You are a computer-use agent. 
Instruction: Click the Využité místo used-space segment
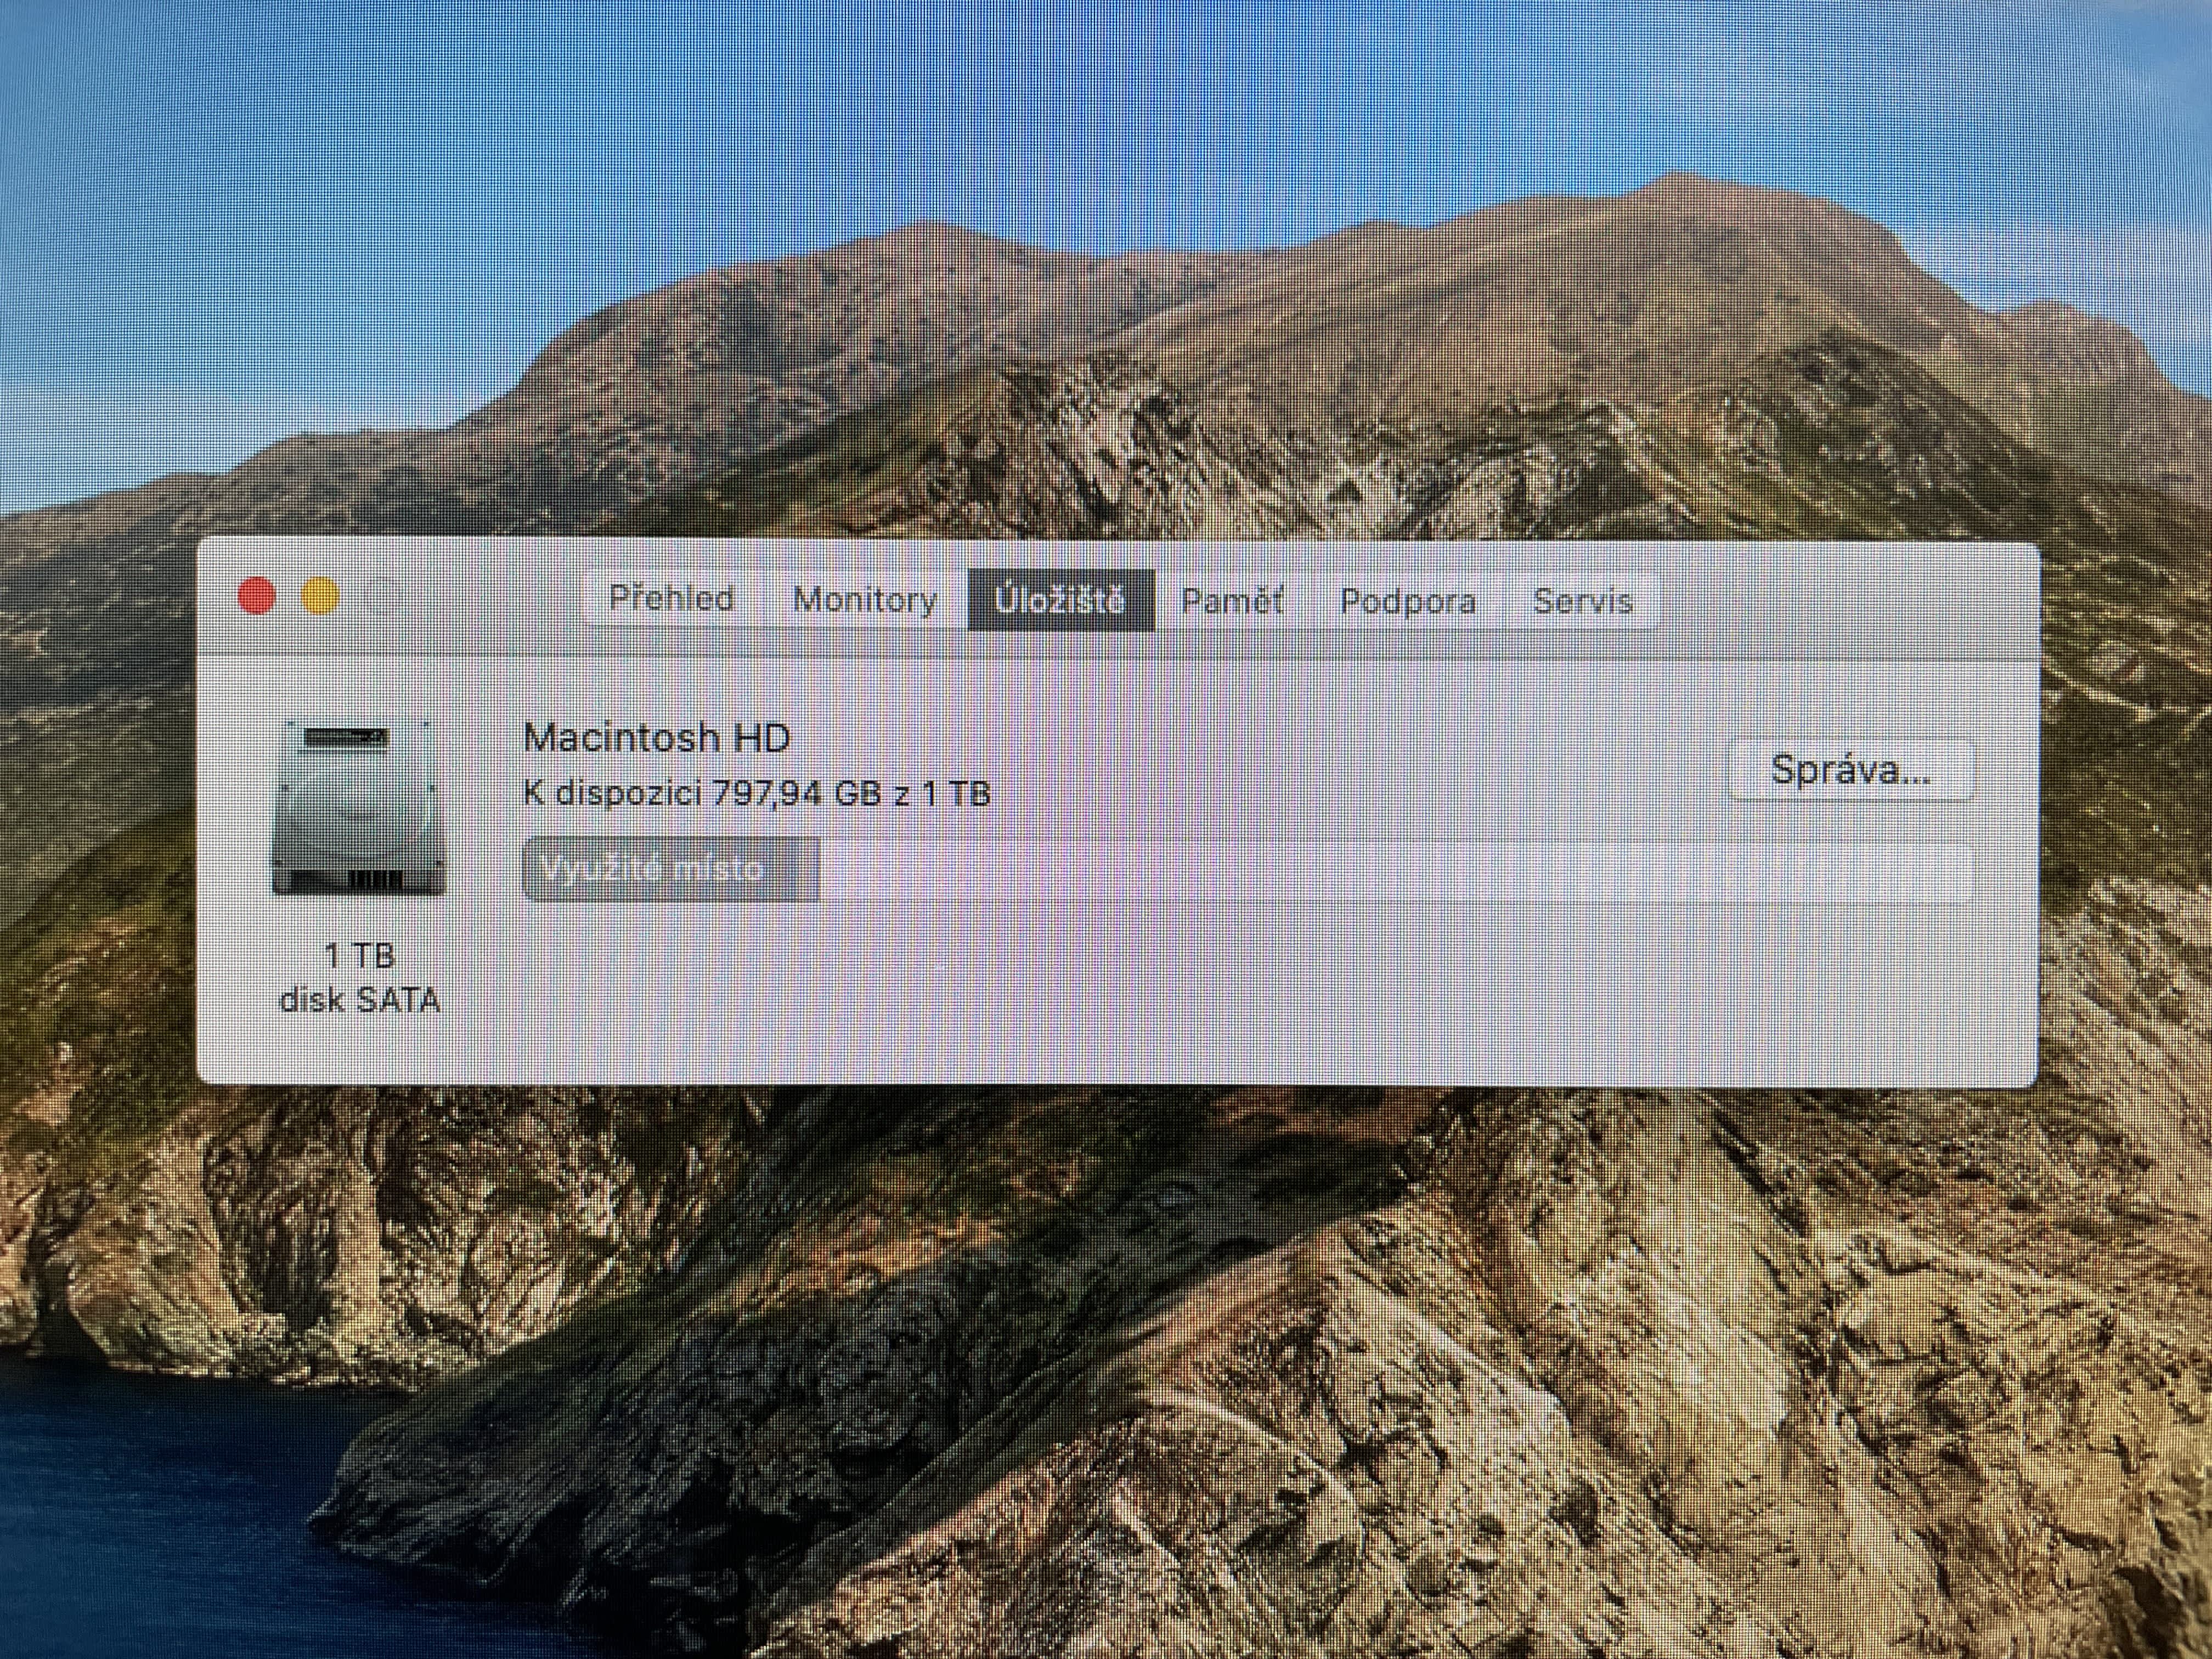coord(670,869)
